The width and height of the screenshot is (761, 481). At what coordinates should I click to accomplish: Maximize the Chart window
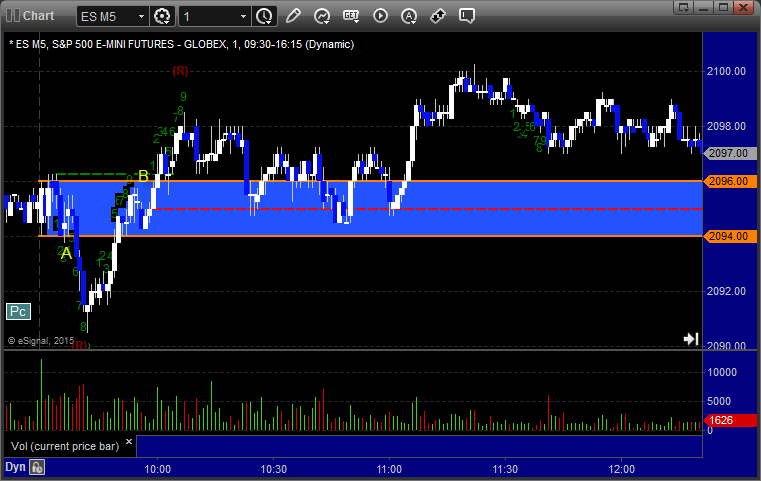723,7
